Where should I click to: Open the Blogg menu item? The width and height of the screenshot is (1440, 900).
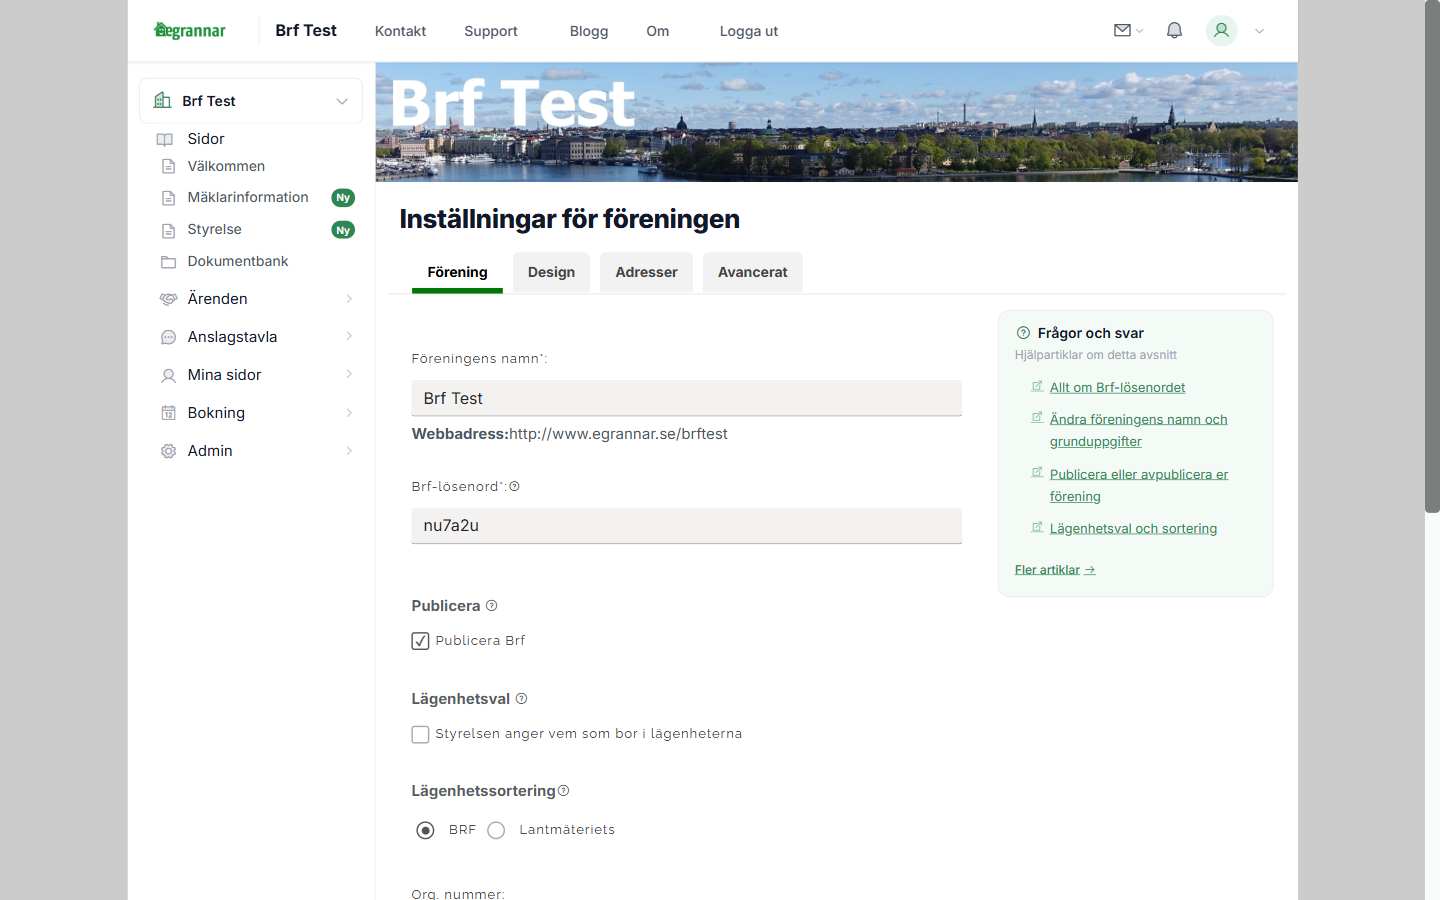[x=589, y=31]
